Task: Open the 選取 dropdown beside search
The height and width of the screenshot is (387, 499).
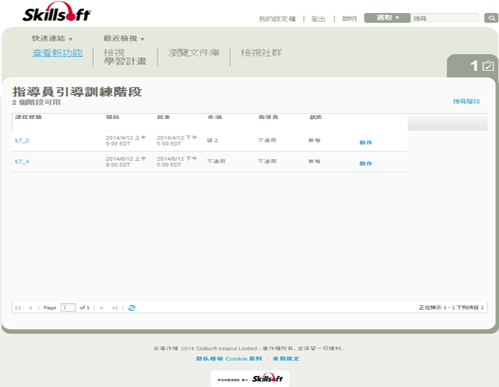Action: tap(387, 18)
